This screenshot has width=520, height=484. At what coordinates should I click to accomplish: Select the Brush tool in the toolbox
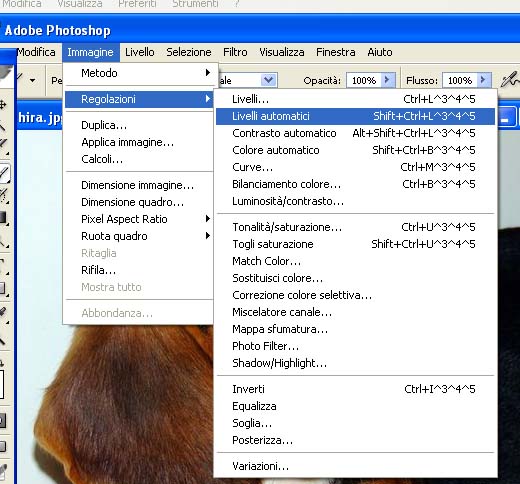5,173
